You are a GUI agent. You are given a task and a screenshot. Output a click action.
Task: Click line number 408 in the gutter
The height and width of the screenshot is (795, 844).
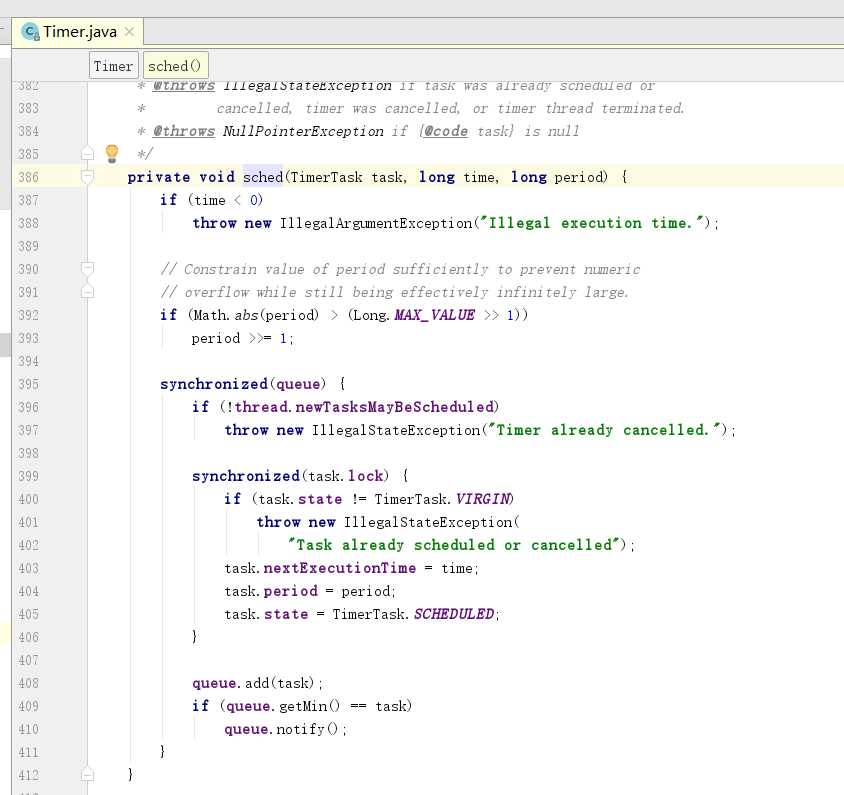[29, 683]
